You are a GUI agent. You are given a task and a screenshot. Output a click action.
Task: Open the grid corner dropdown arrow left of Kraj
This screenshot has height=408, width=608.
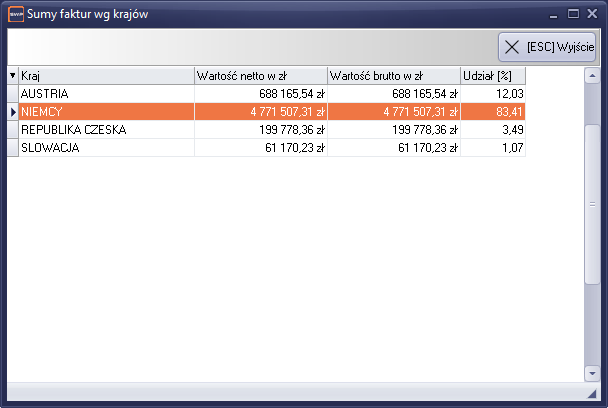(12, 75)
